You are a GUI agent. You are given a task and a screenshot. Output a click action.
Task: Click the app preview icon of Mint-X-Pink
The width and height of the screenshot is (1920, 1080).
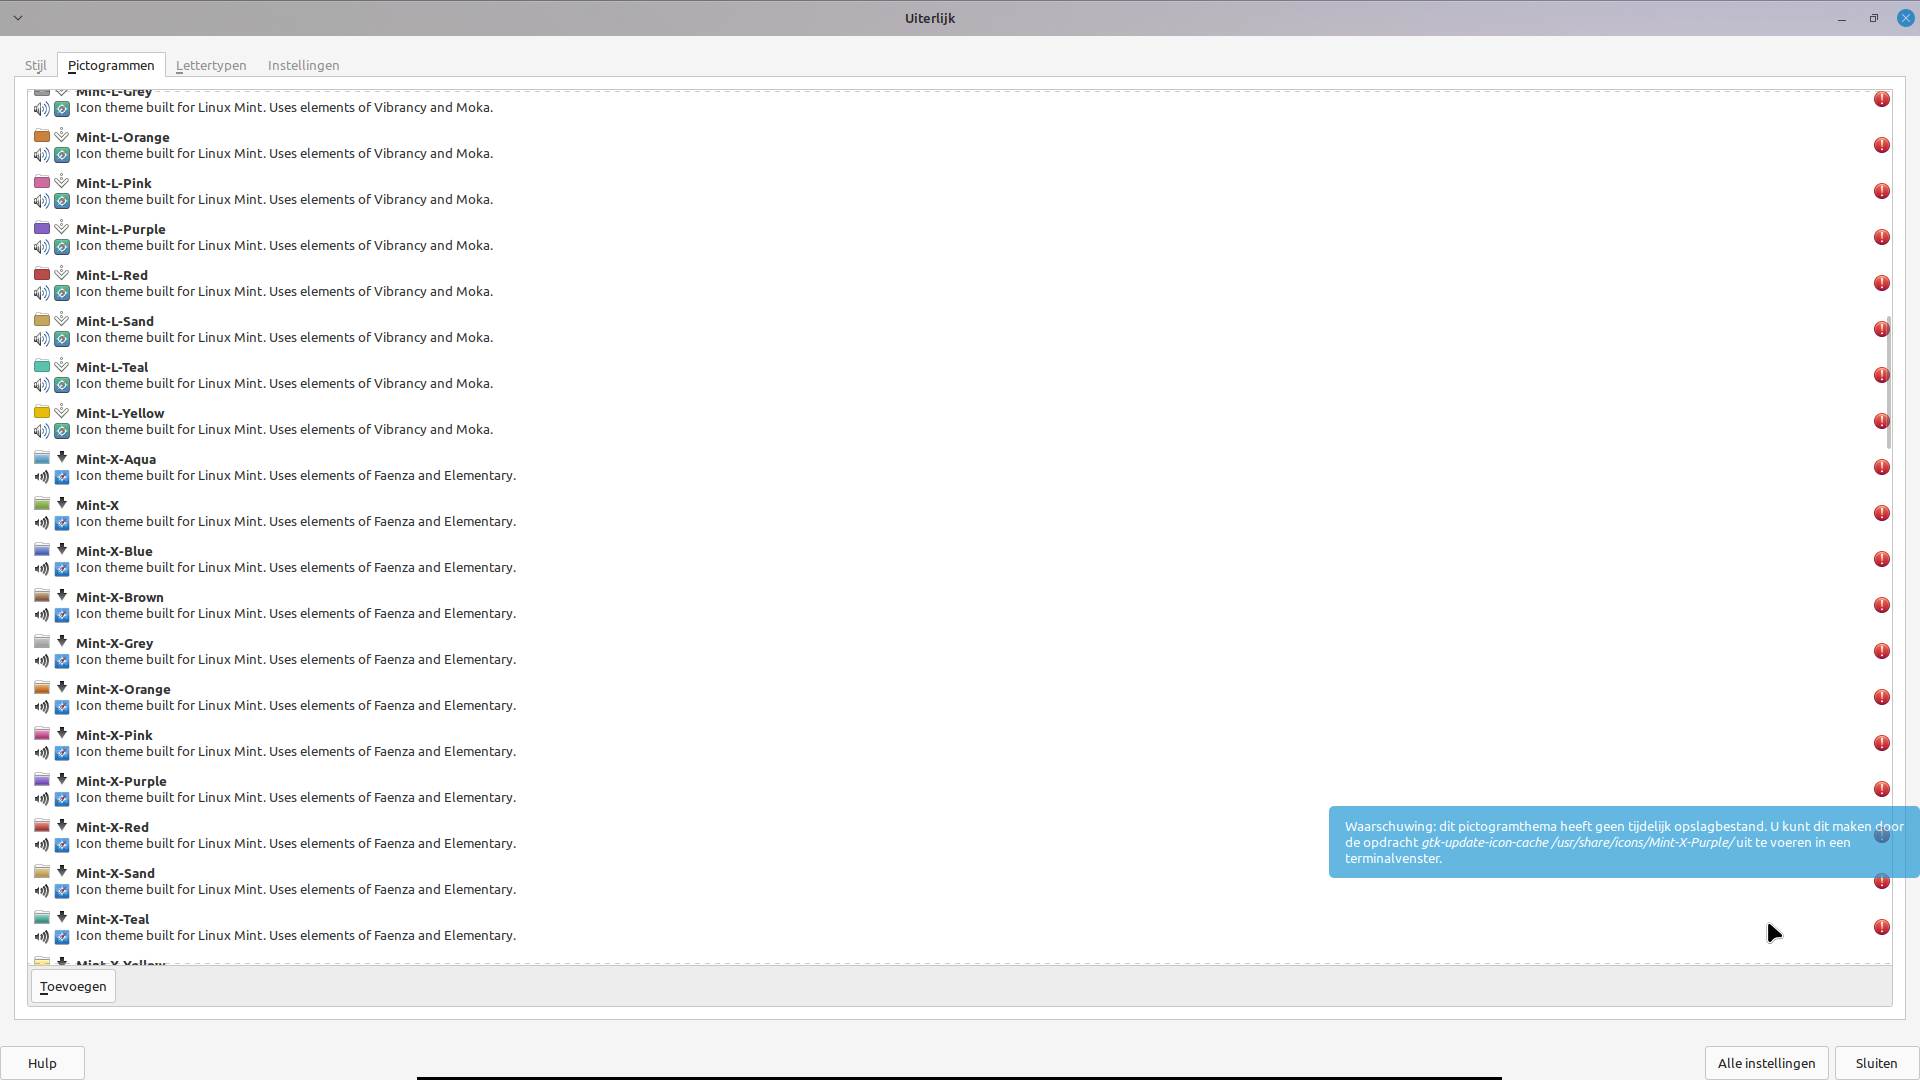point(62,753)
